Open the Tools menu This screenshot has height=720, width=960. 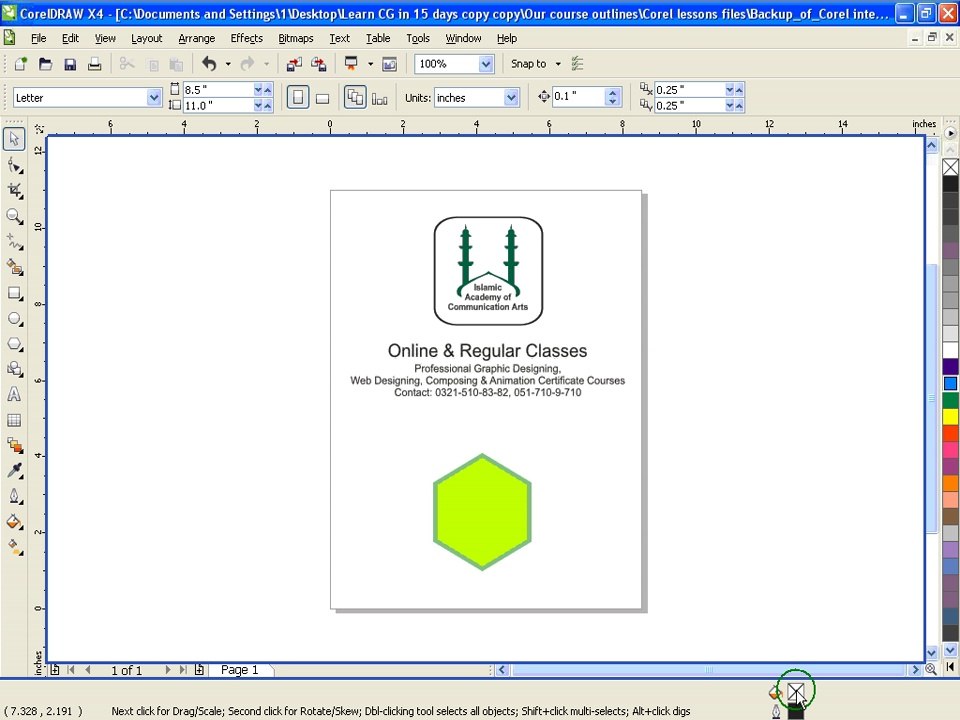418,38
